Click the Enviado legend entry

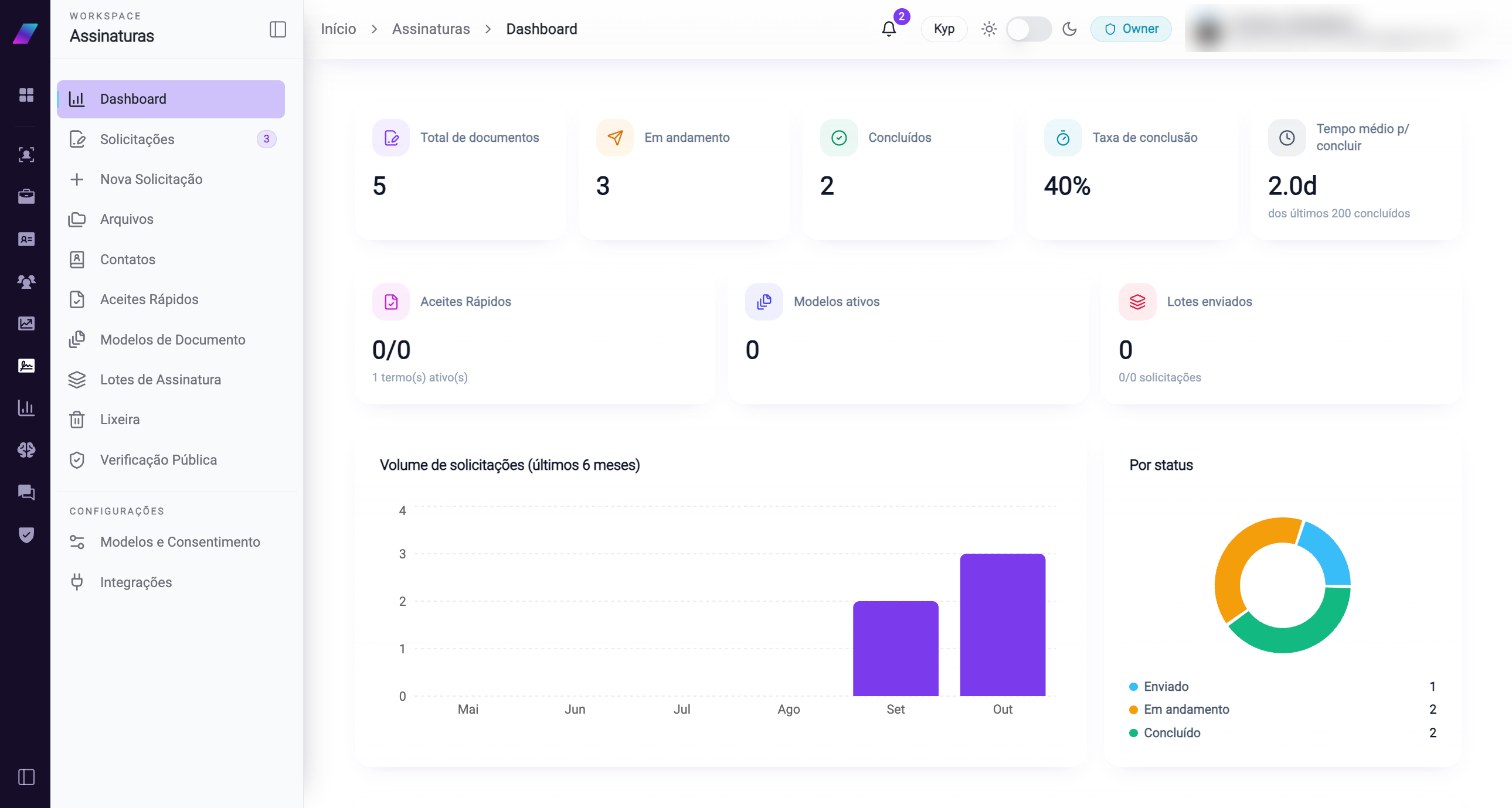point(1282,687)
